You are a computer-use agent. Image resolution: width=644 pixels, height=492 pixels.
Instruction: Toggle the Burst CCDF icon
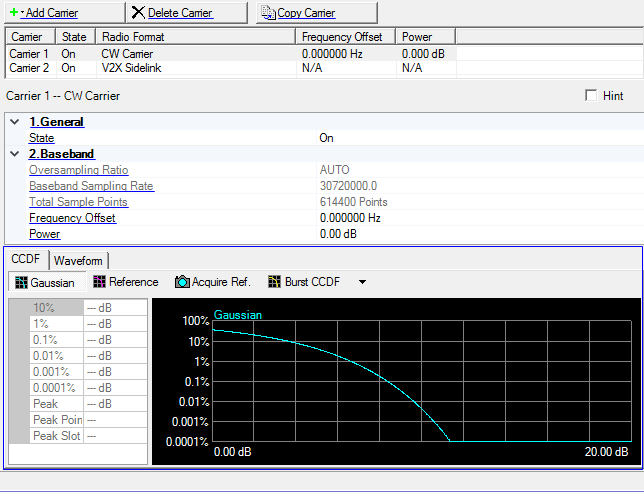pyautogui.click(x=274, y=283)
